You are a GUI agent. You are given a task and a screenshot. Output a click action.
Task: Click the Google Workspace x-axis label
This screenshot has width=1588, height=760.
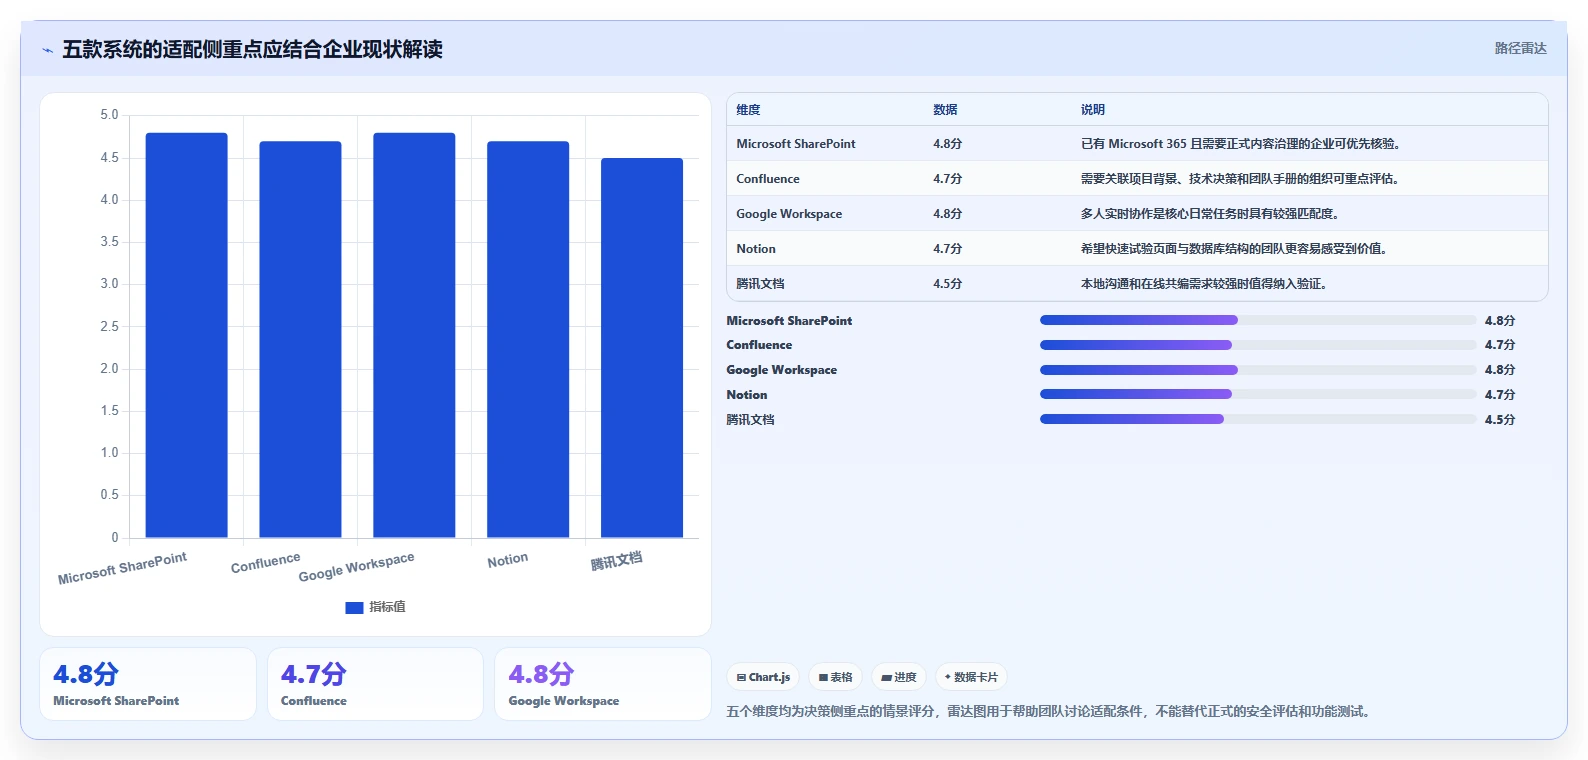click(356, 567)
